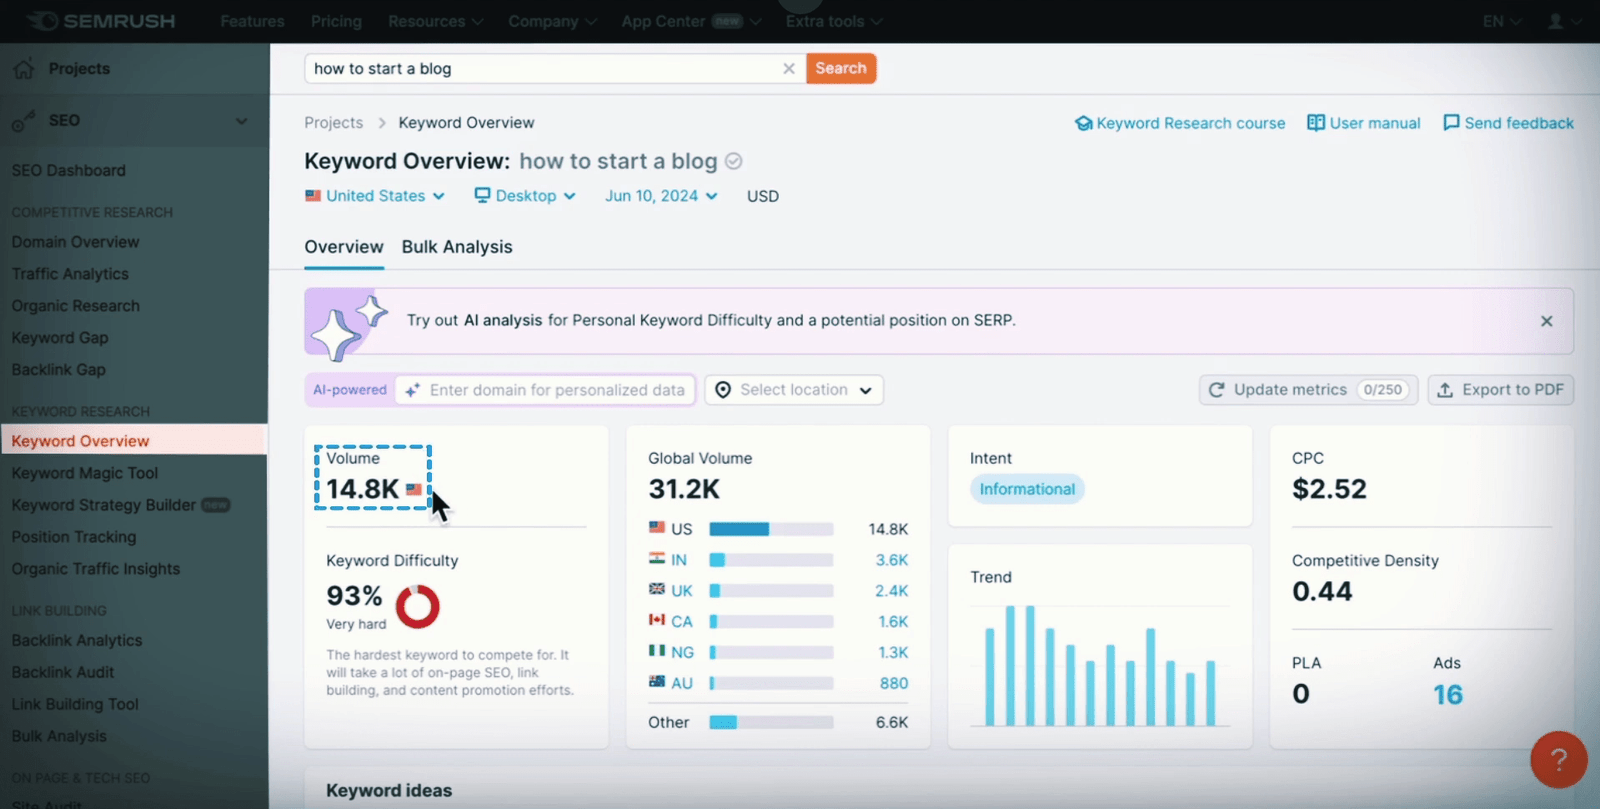Screen dimensions: 1600x809
Task: Open Domain Overview in sidebar
Action: pyautogui.click(x=75, y=242)
